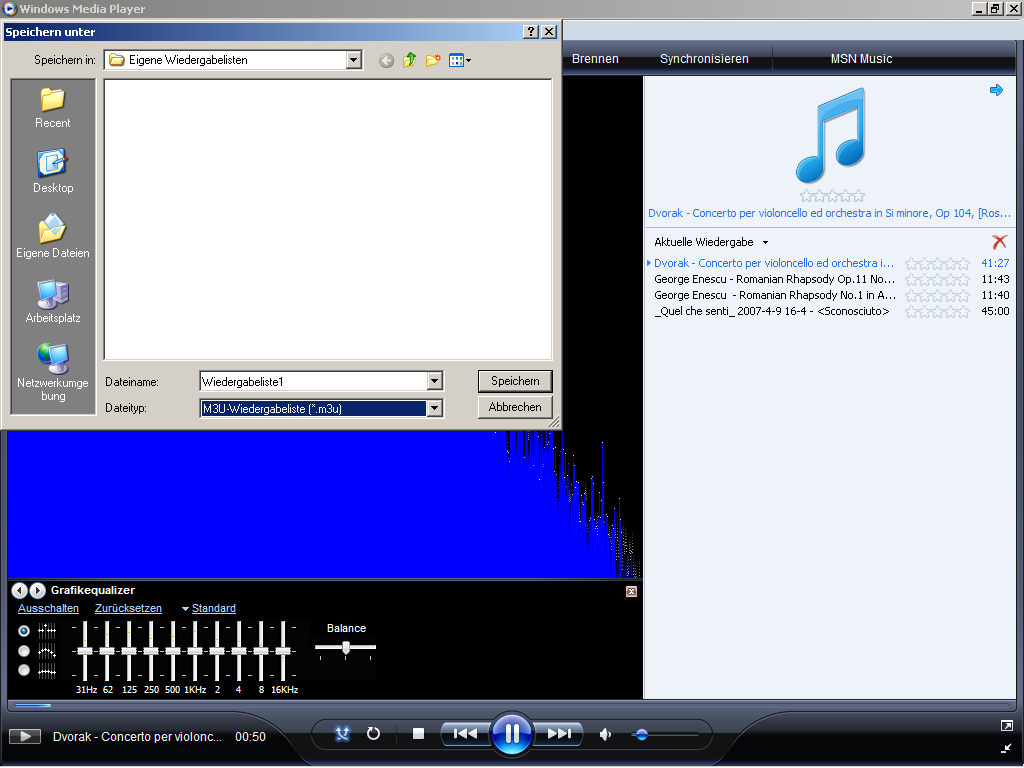This screenshot has width=1024, height=768.
Task: Open the MSN Music tab
Action: 861,59
